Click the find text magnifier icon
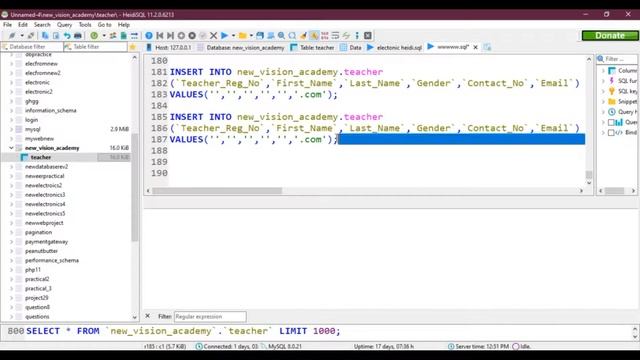This screenshot has height=360, width=640. [x=281, y=36]
